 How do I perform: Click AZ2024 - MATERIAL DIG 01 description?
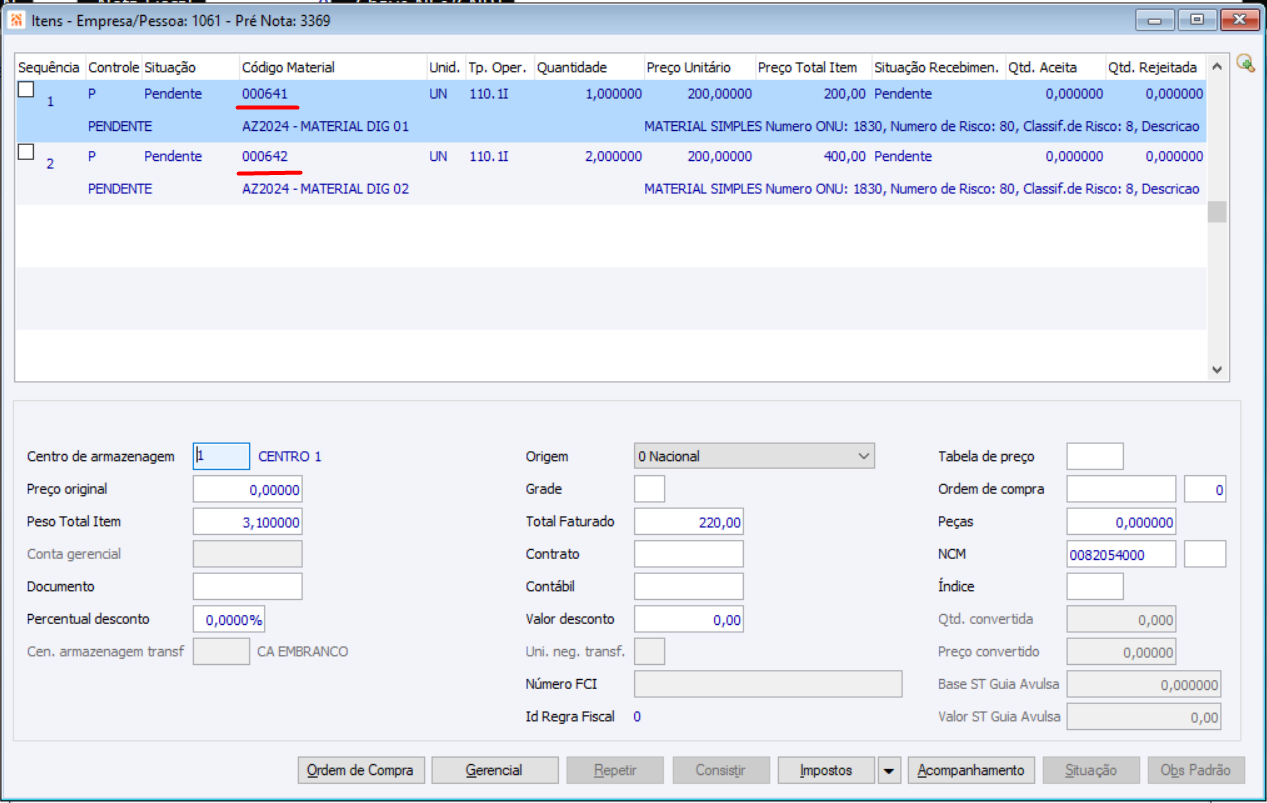point(325,127)
